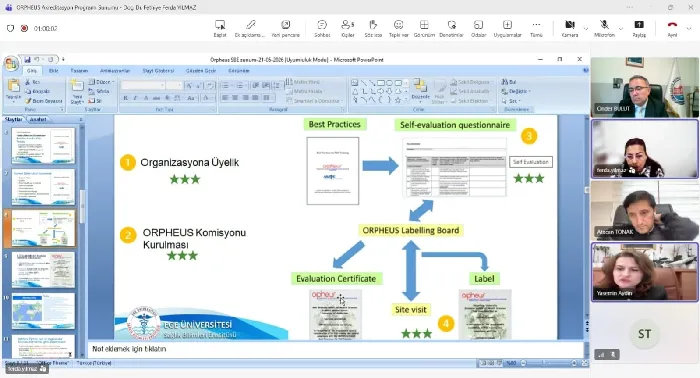Screen dimensions: 700x378
Task: Click the Biçim Boyacısı format painter
Action: (x=44, y=101)
